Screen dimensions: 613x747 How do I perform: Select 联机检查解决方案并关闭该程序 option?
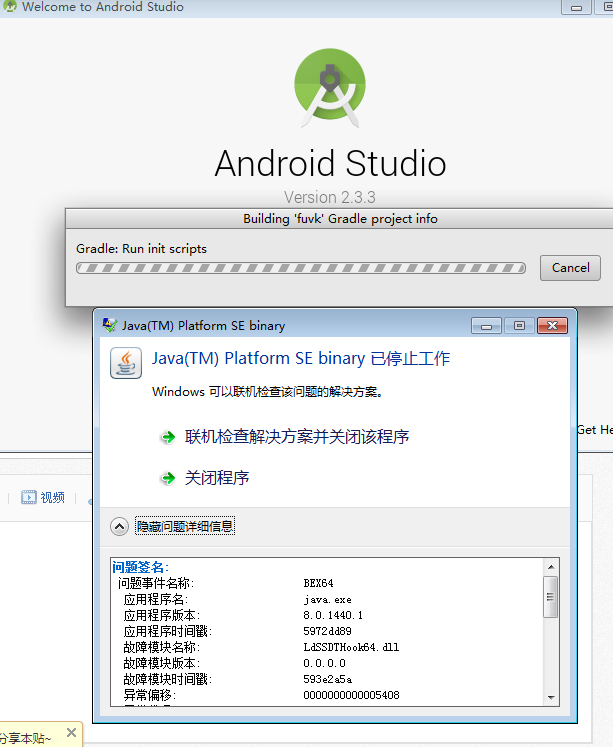click(x=297, y=436)
